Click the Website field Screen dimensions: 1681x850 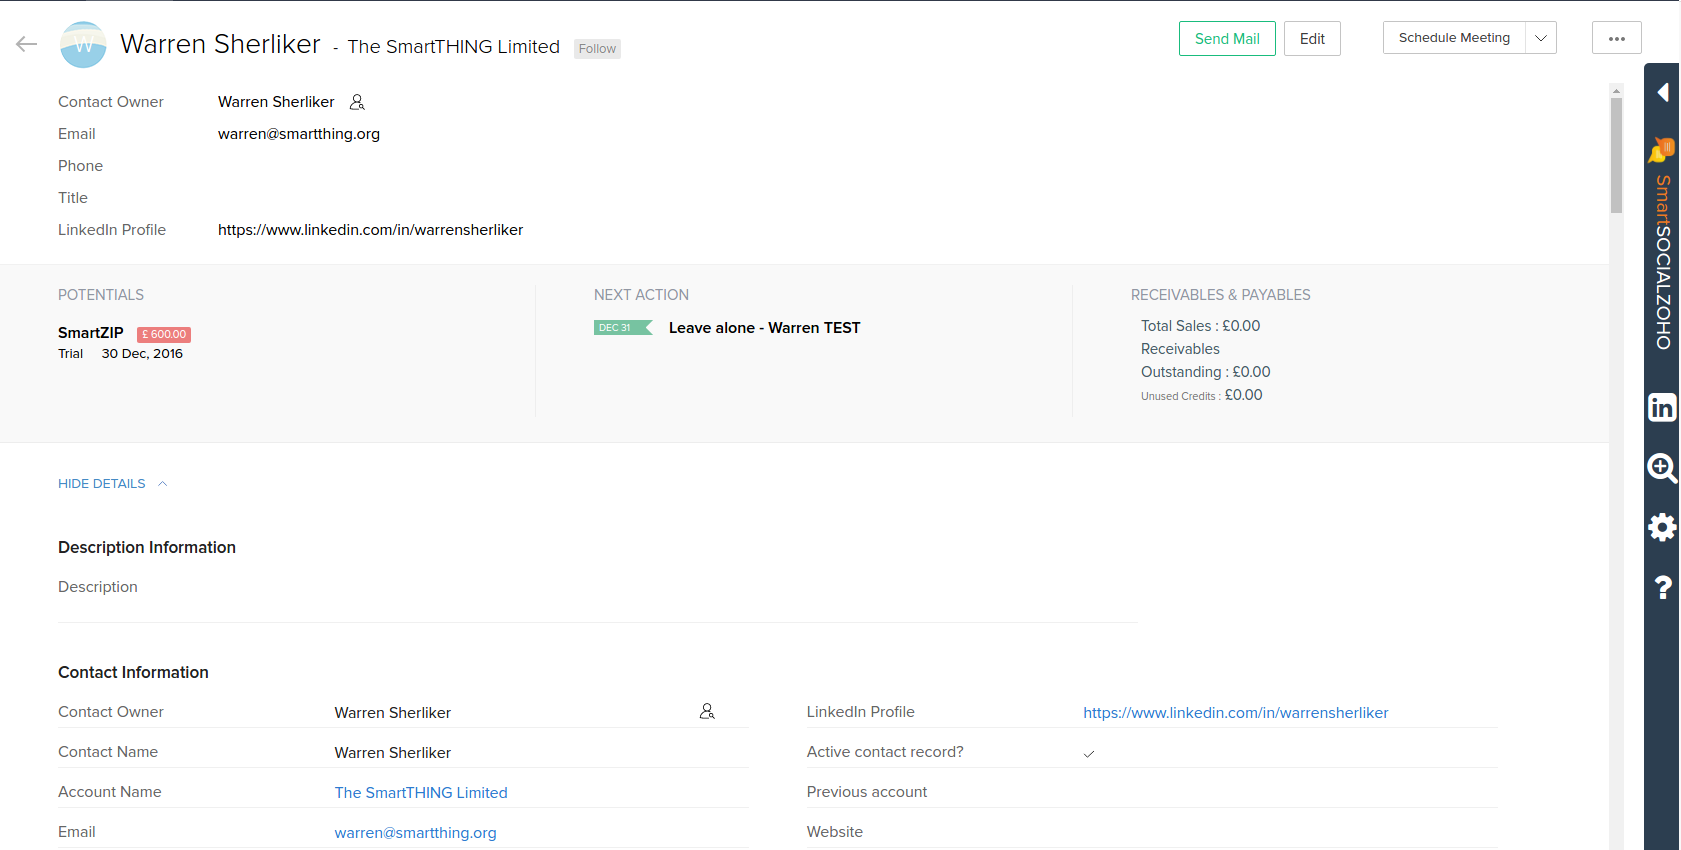(1152, 832)
